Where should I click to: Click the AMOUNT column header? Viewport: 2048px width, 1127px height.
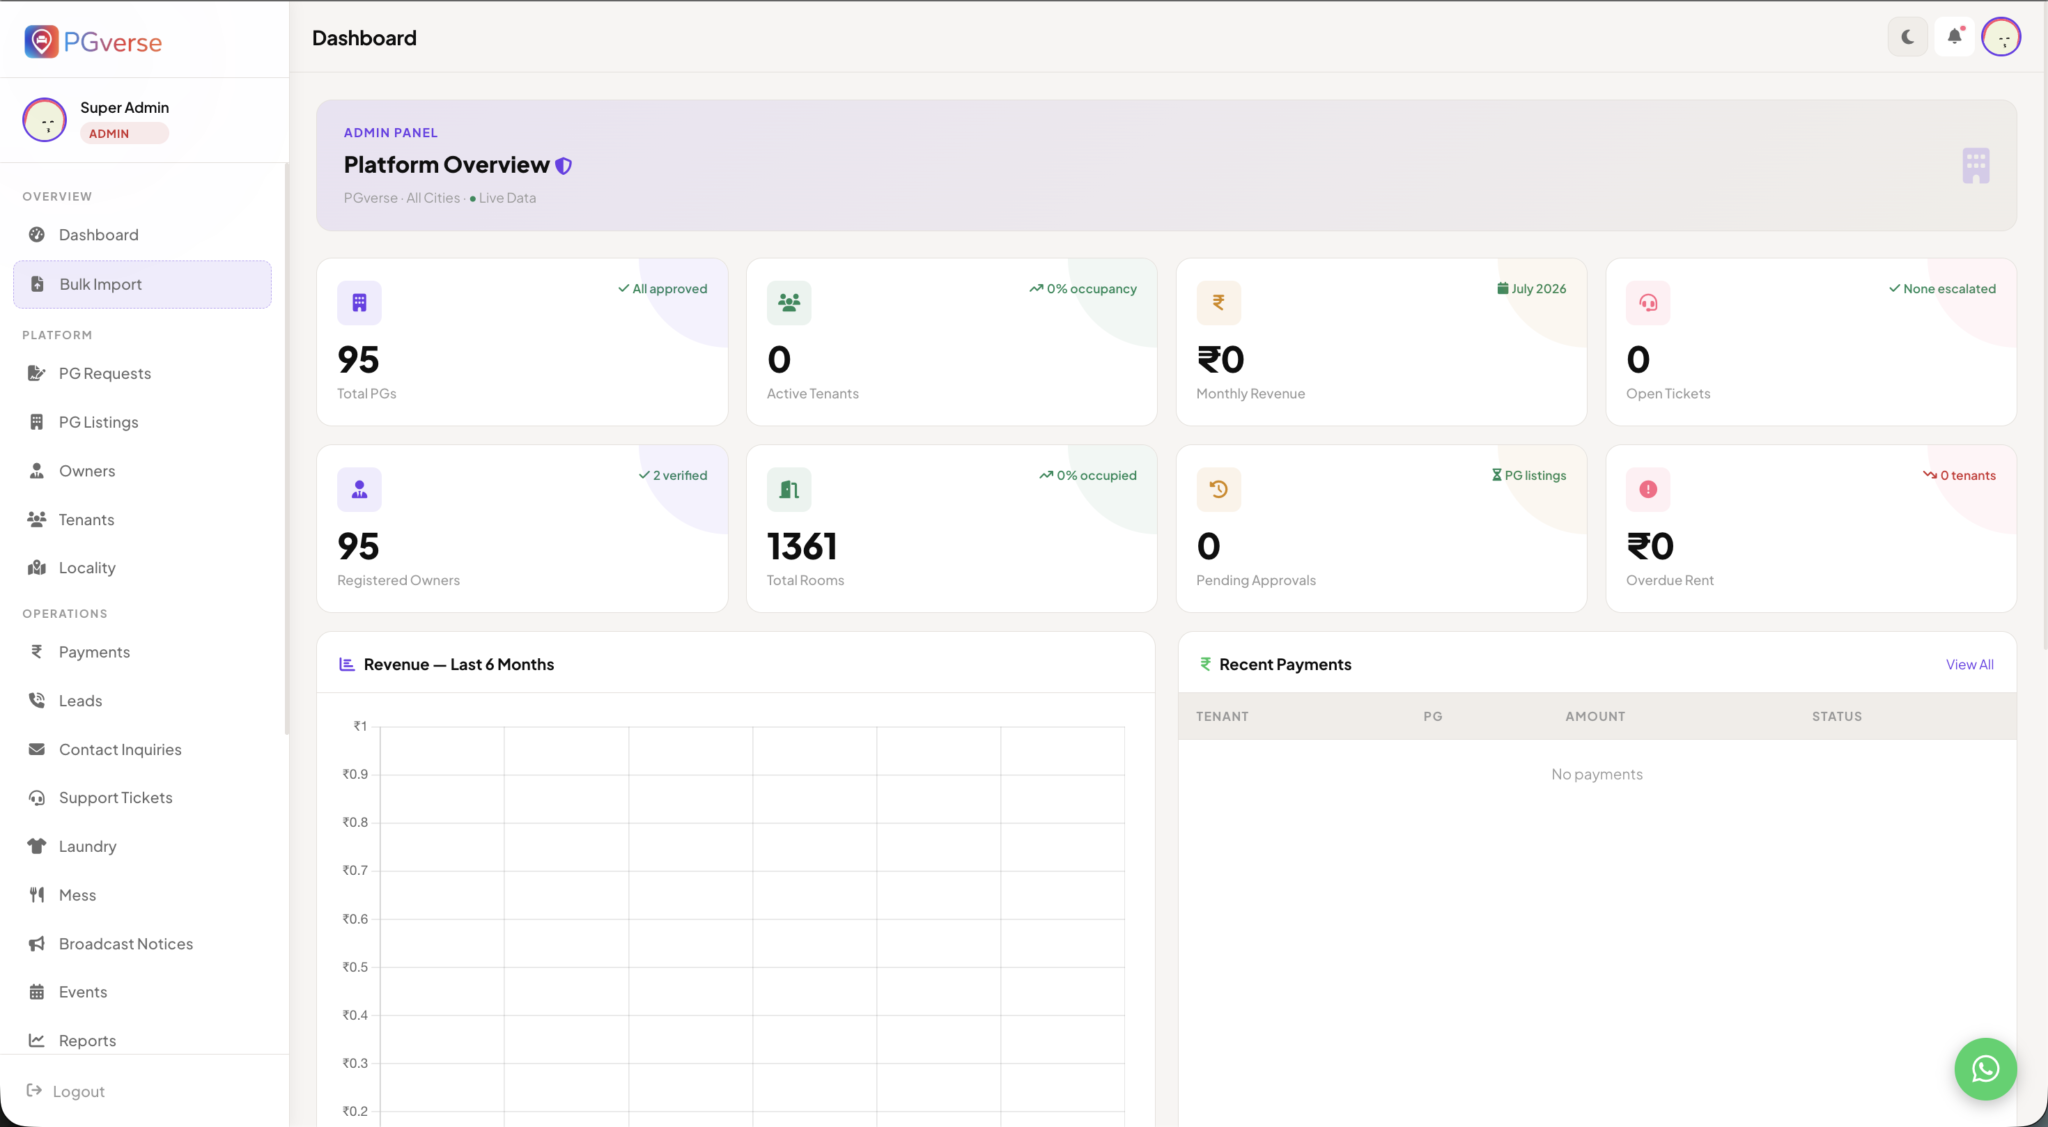click(1595, 717)
